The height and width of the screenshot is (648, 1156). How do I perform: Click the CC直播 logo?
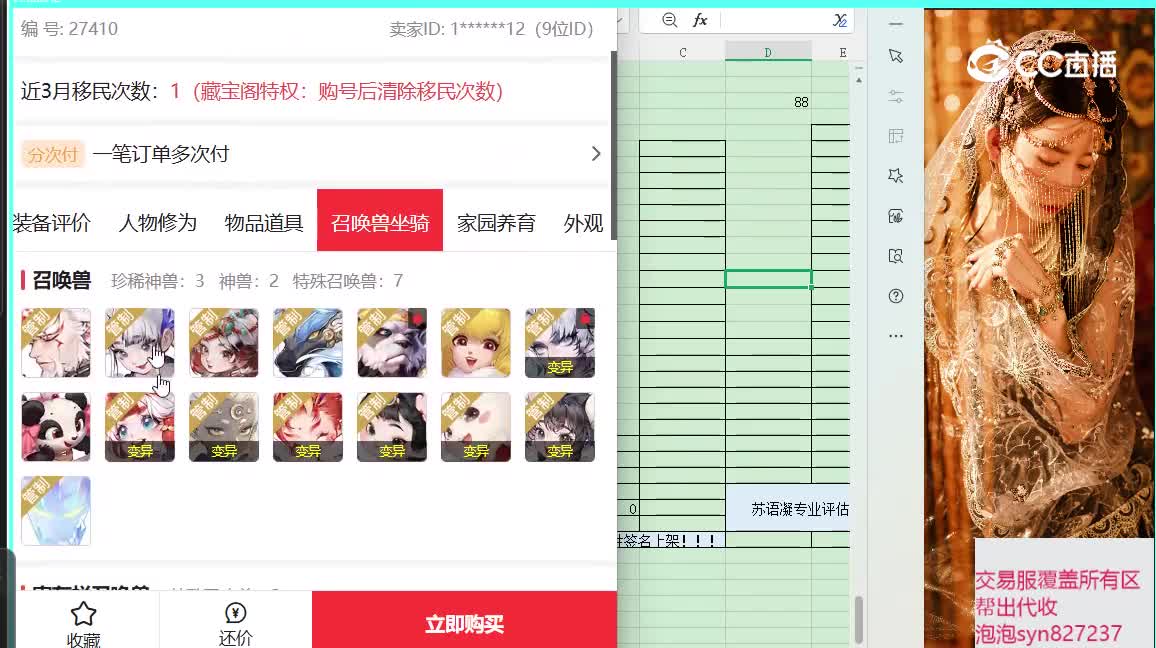pos(1042,61)
